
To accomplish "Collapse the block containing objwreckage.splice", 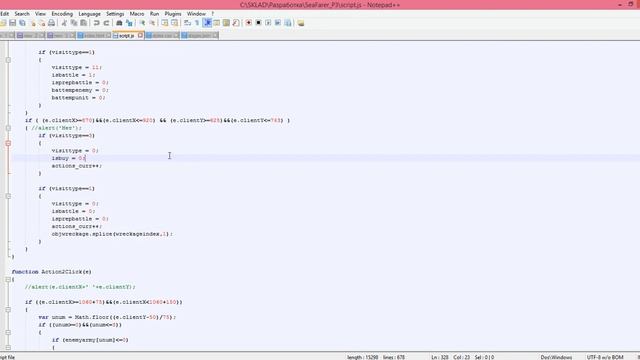I will (8, 196).
